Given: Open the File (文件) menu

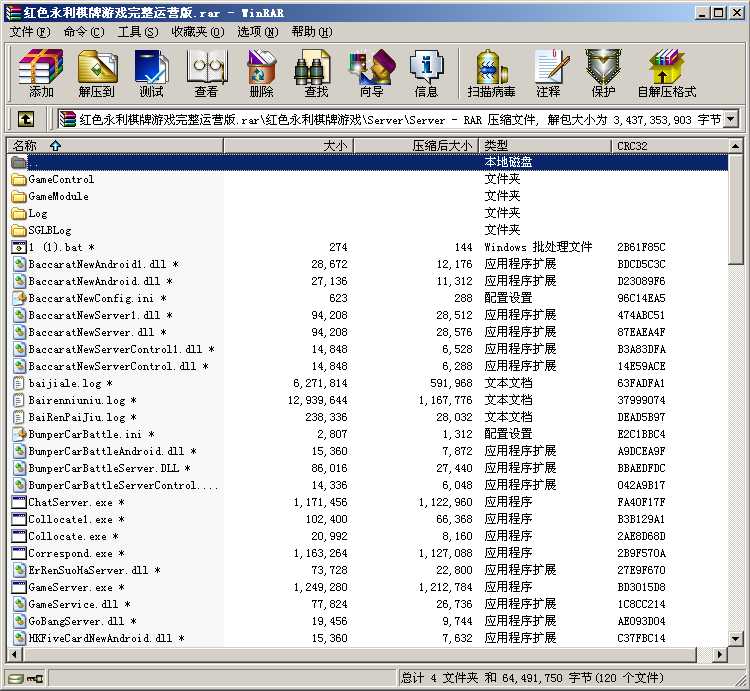Looking at the screenshot, I should [30, 32].
